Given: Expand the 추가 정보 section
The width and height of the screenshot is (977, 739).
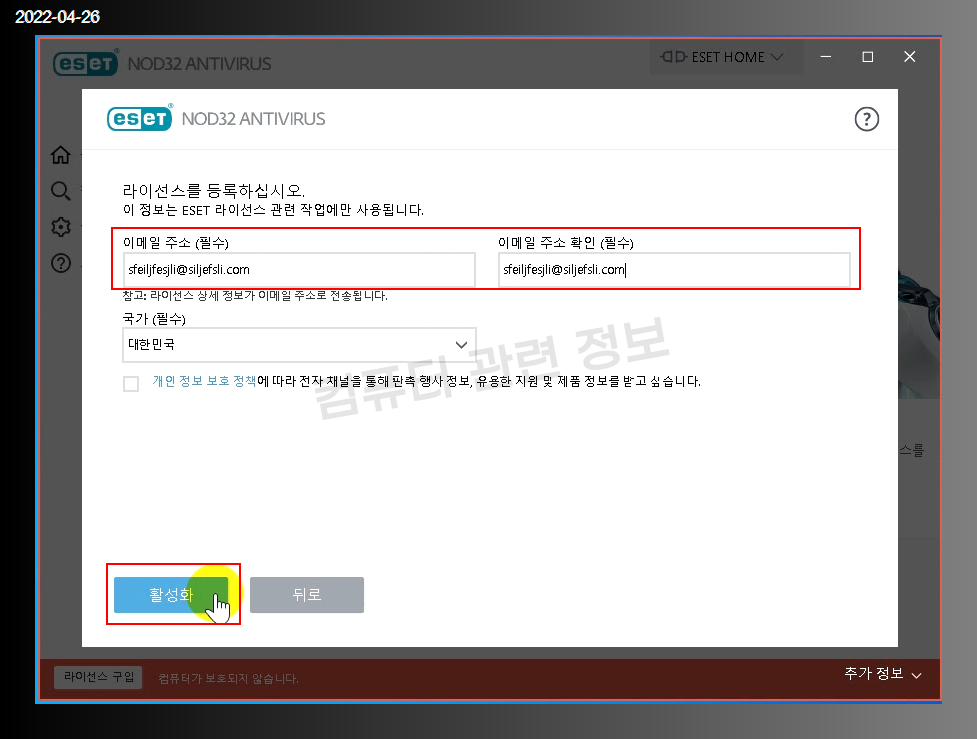Looking at the screenshot, I should [x=882, y=674].
